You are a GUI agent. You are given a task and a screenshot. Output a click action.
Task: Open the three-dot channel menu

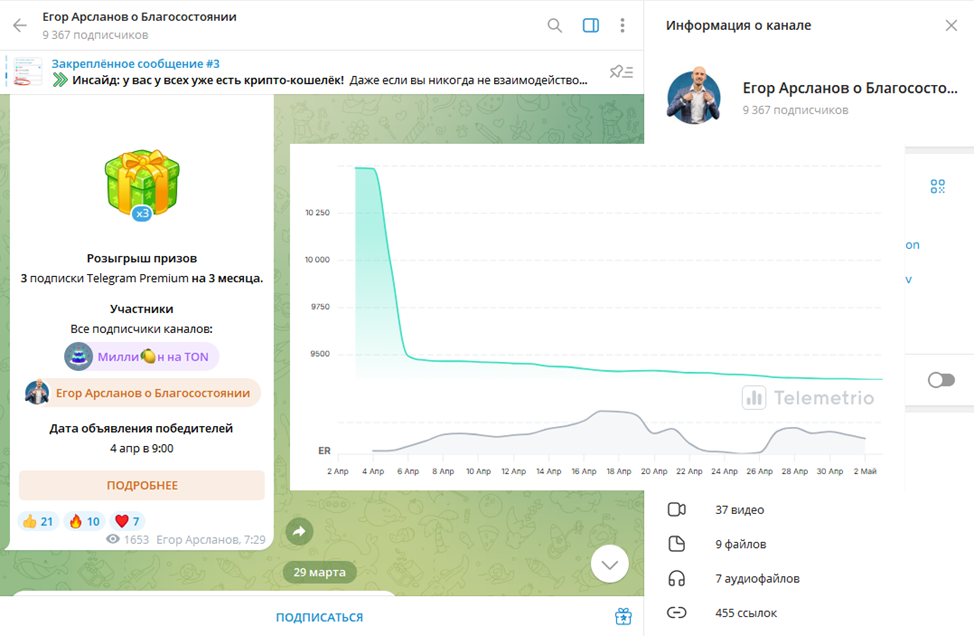coord(622,25)
